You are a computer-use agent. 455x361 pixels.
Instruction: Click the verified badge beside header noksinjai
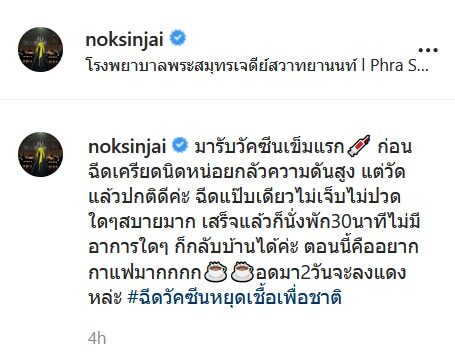178,38
